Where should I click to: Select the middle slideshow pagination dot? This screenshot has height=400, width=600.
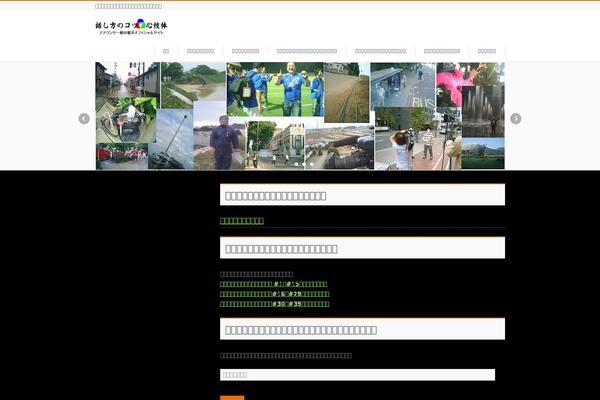click(x=304, y=164)
